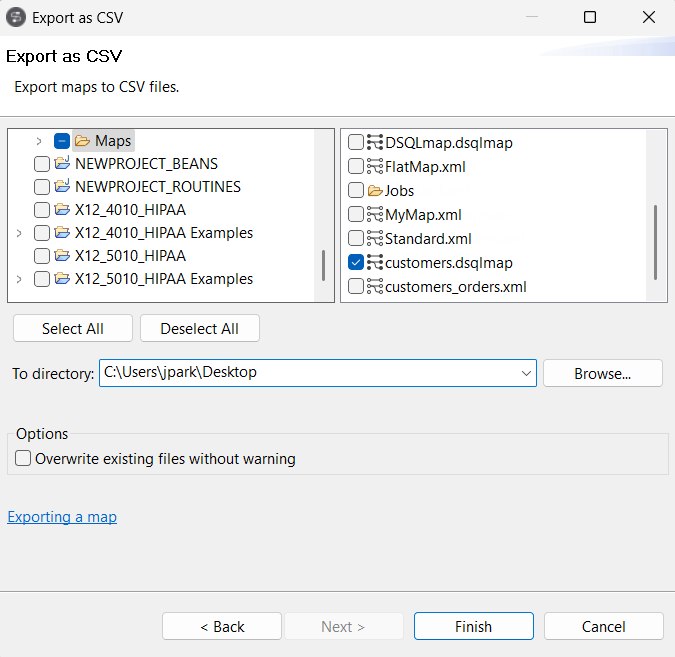This screenshot has height=657, width=675.
Task: Click the Jobs folder icon
Action: 376,191
